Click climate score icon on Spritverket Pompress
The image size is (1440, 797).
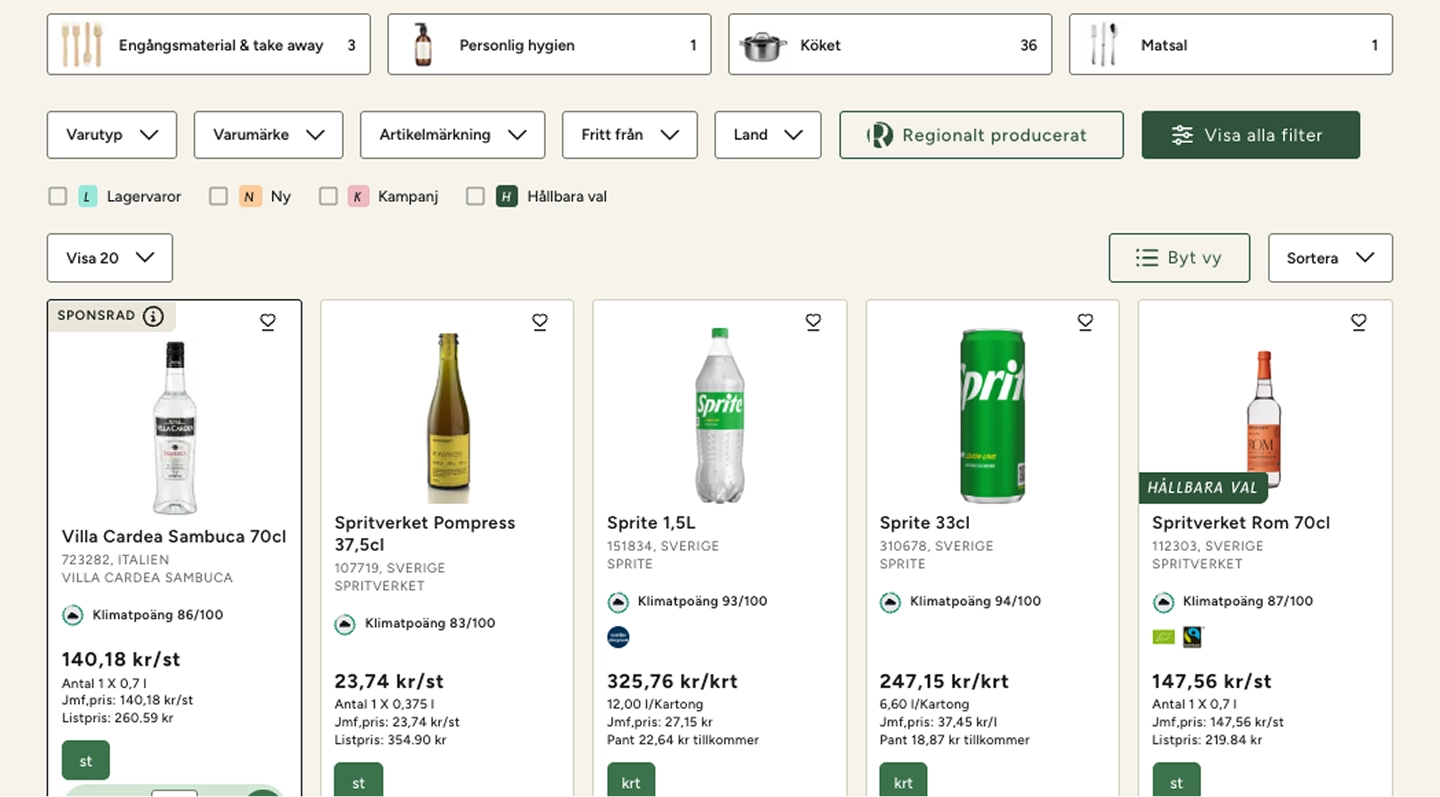coord(345,624)
